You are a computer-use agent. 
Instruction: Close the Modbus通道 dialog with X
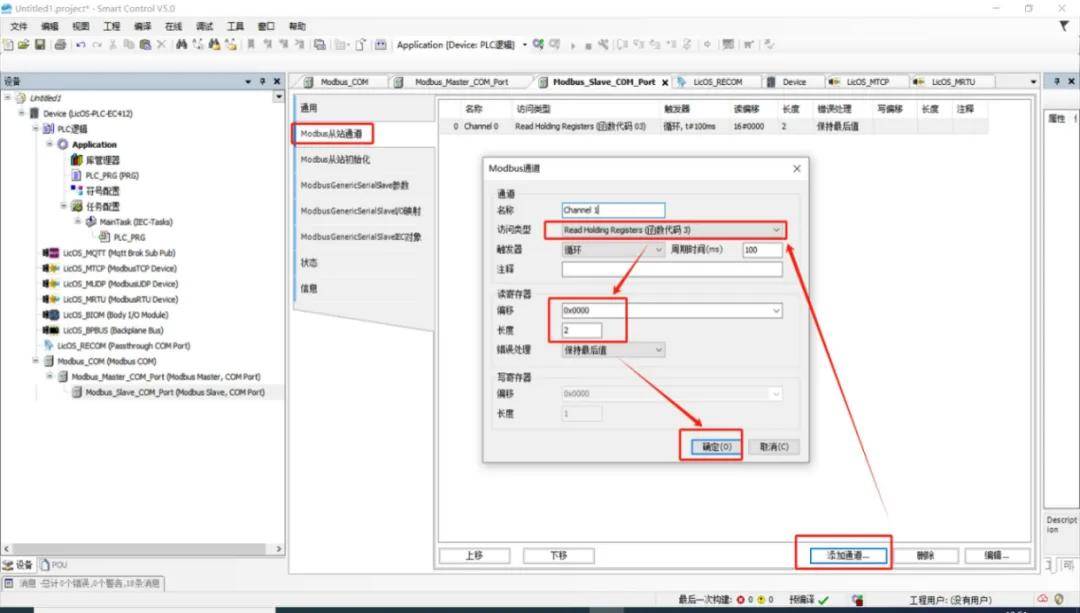pyautogui.click(x=796, y=170)
